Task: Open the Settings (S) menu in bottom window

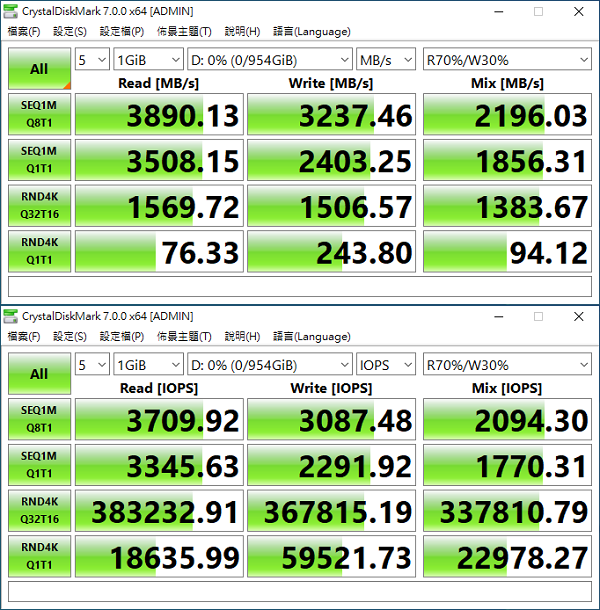Action: click(70, 337)
